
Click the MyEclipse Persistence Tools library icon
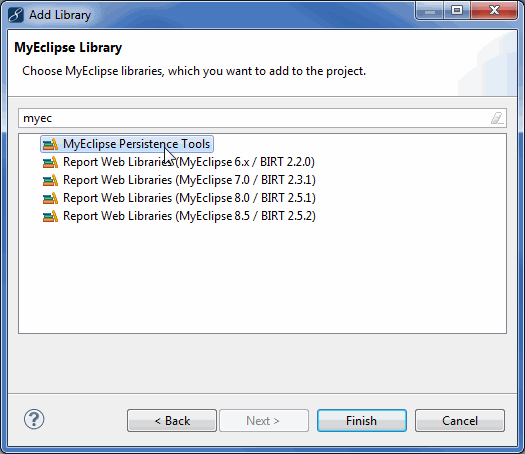(50, 144)
